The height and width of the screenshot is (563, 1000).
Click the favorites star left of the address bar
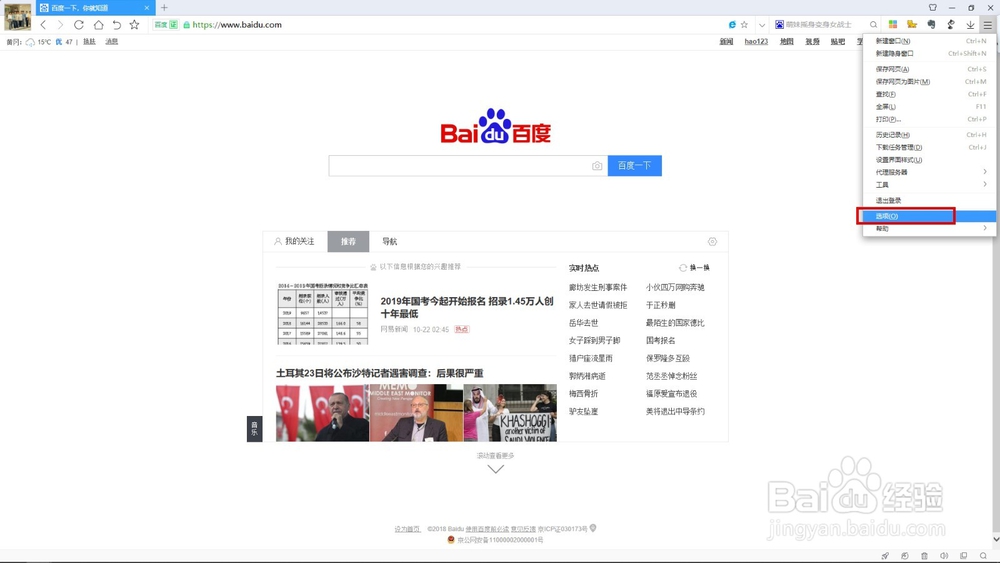coord(134,25)
